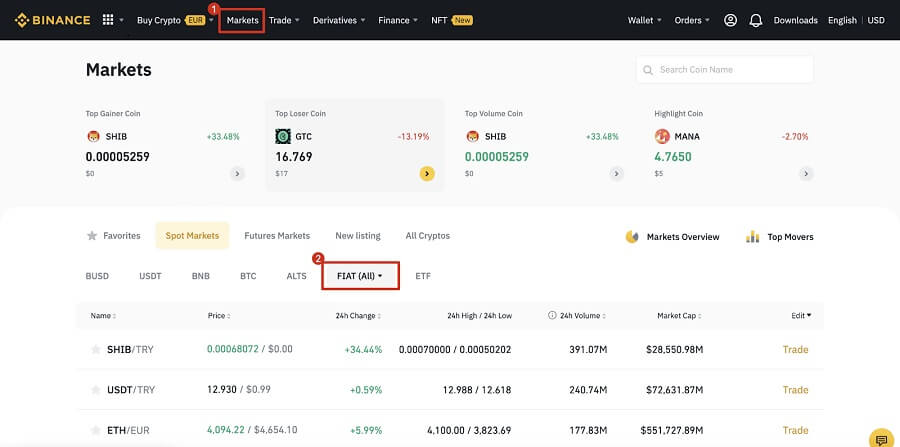Click the arrow on MANA highlight card

[806, 173]
